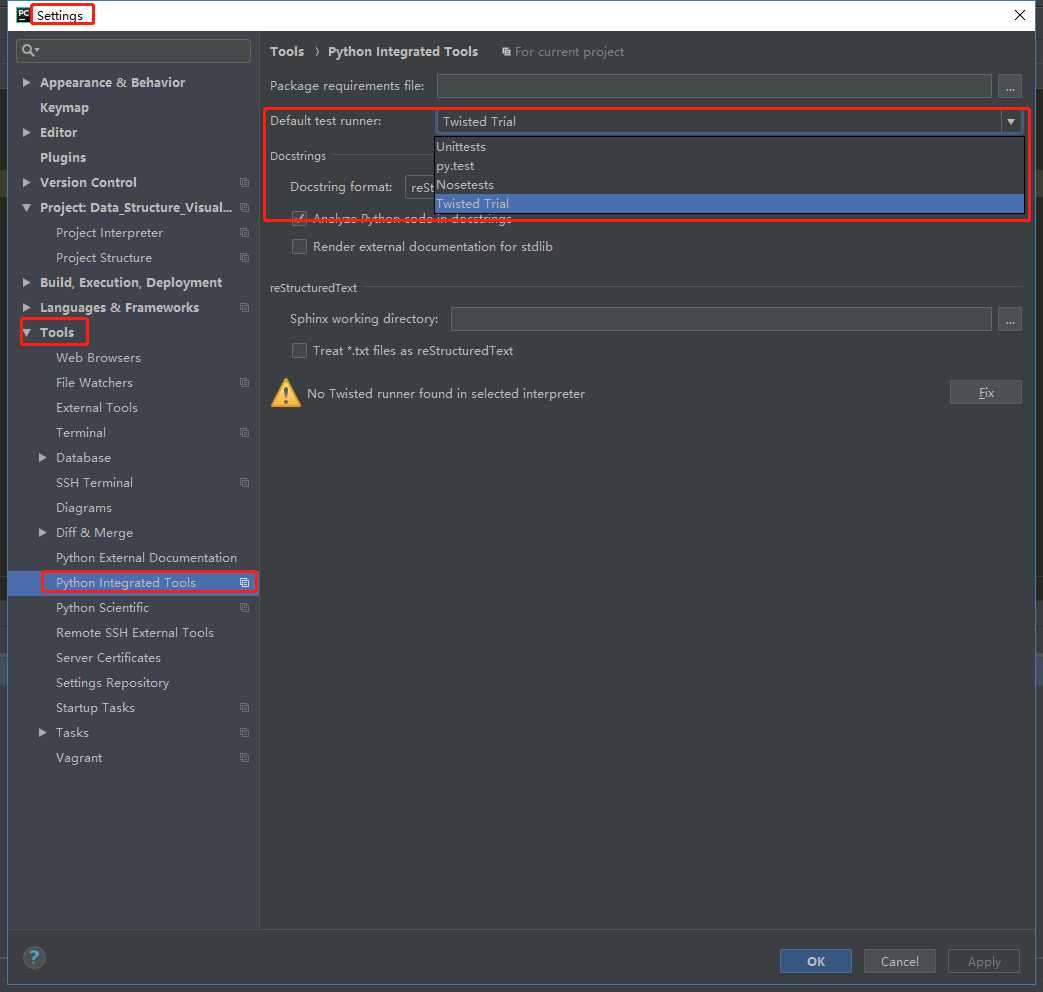Expand the Diff & Merge node
1043x992 pixels.
coord(43,532)
